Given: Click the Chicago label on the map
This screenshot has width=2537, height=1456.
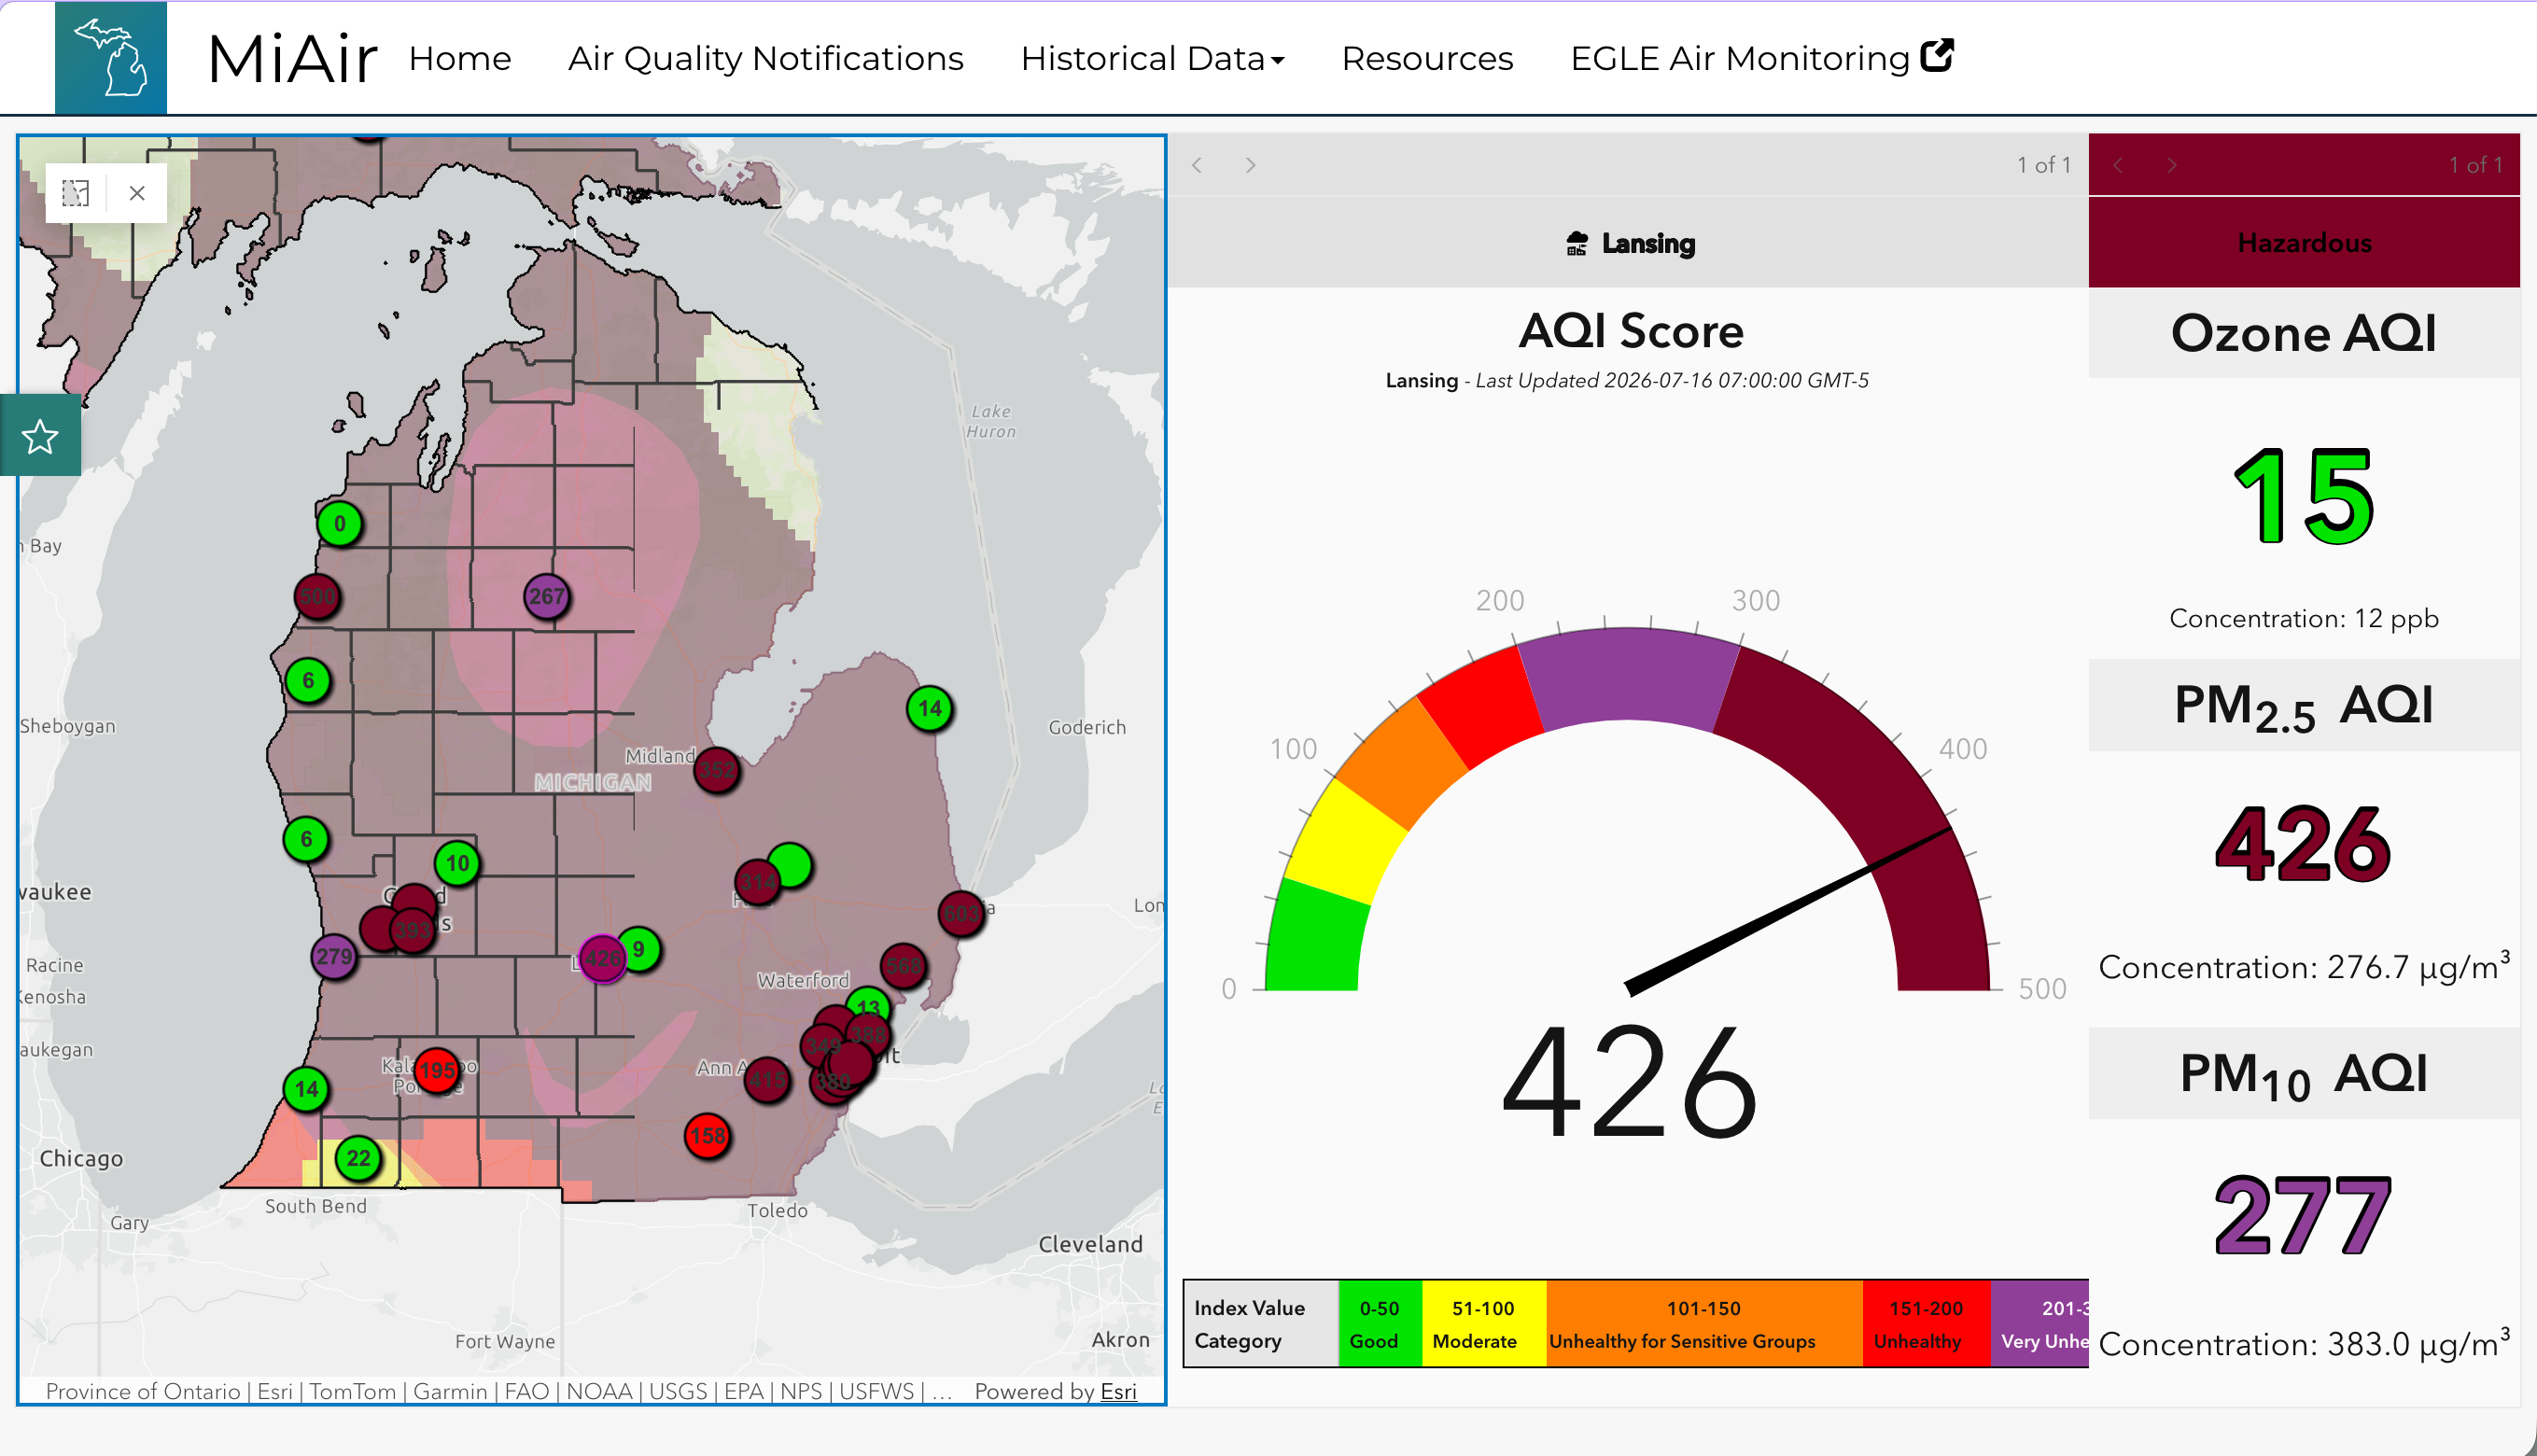Looking at the screenshot, I should (x=81, y=1158).
